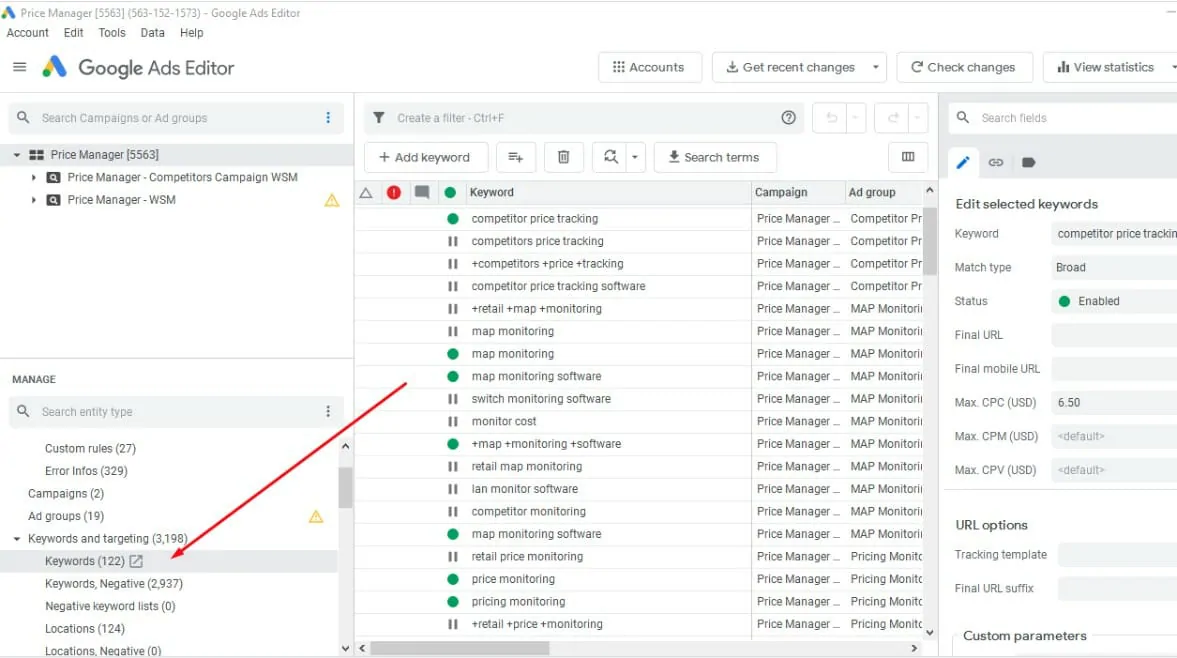This screenshot has width=1177, height=658.
Task: Click the make multiple changes icon
Action: click(x=516, y=157)
